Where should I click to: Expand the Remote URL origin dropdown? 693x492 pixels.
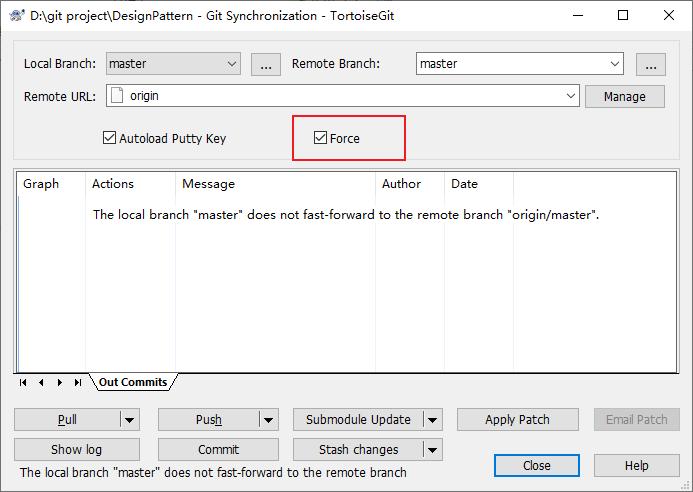(x=571, y=95)
